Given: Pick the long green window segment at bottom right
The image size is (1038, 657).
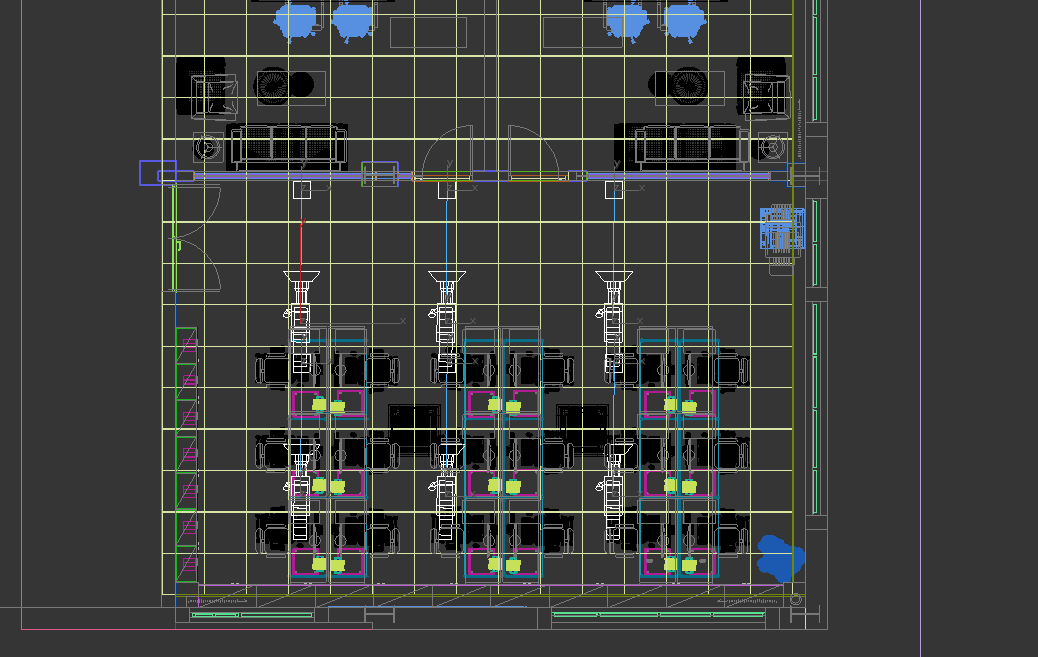Looking at the screenshot, I should [x=658, y=614].
